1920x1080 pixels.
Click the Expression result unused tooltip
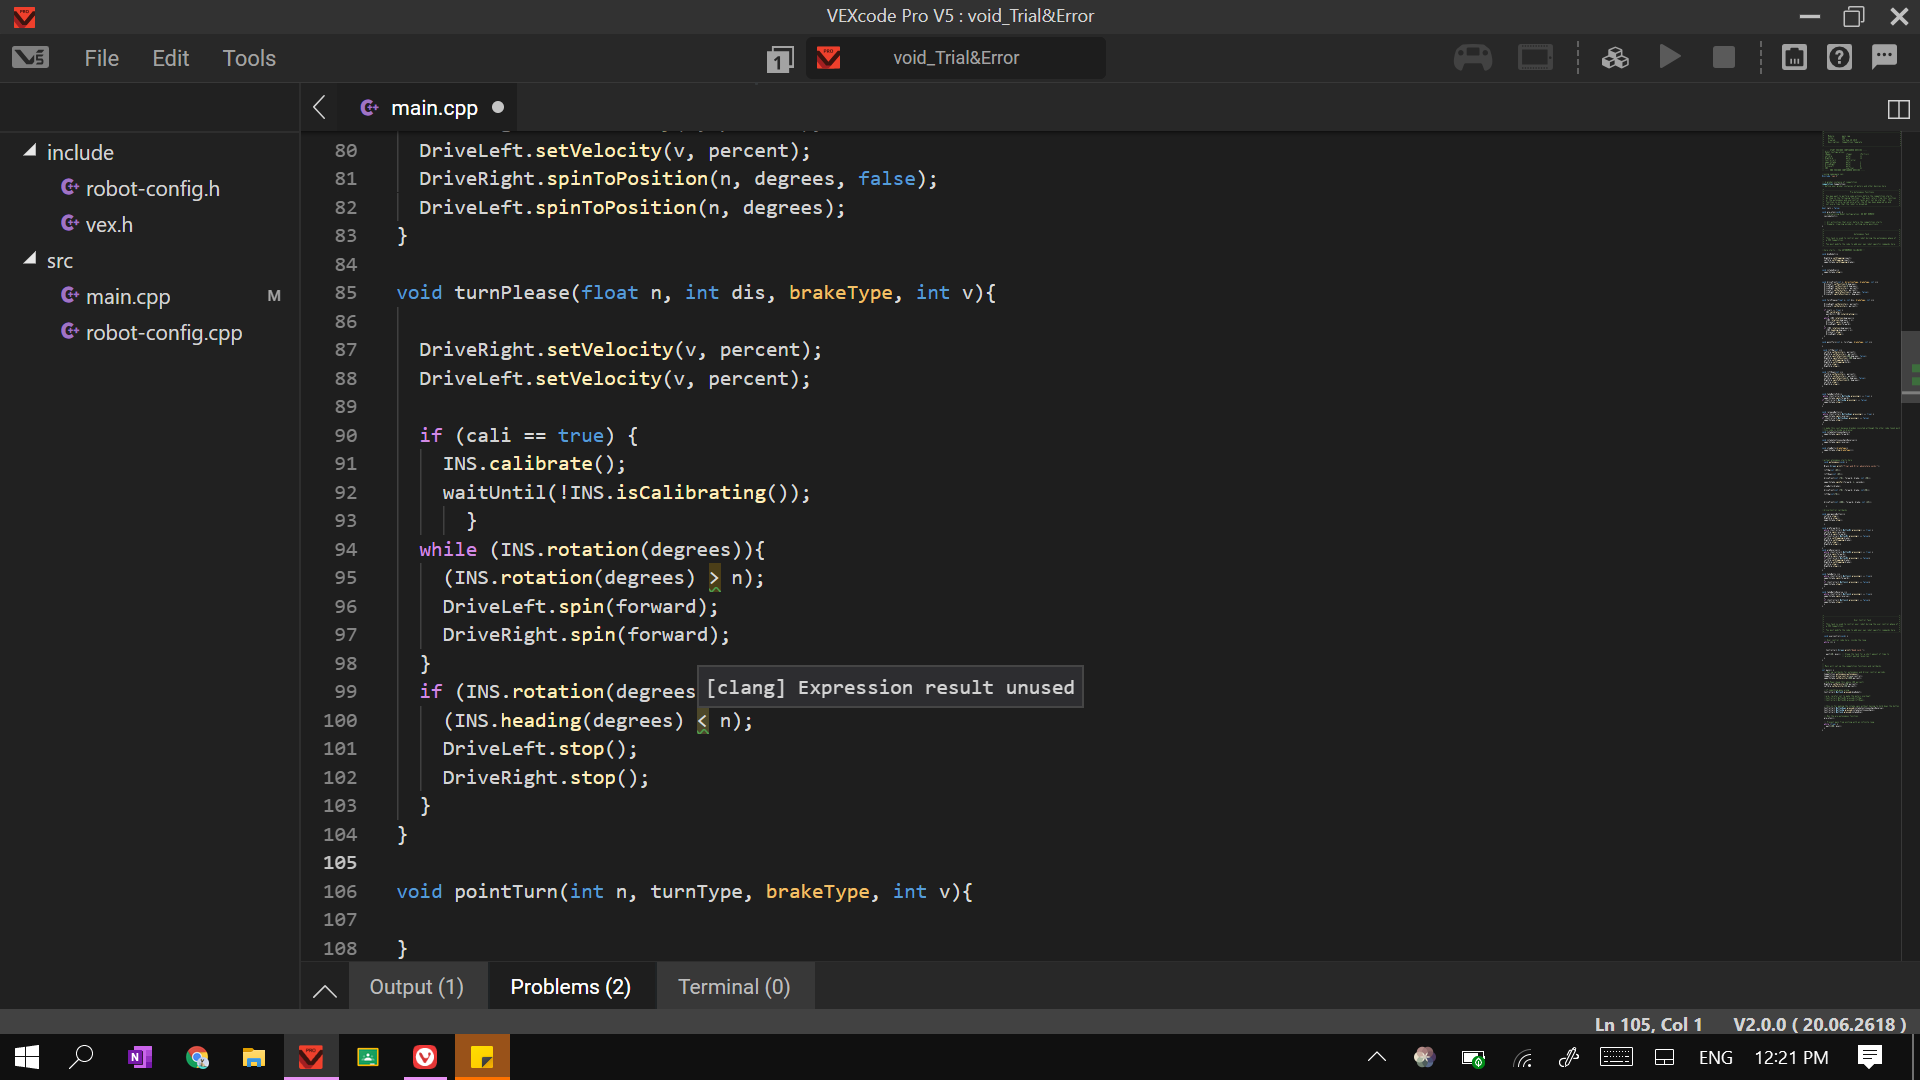tap(890, 688)
